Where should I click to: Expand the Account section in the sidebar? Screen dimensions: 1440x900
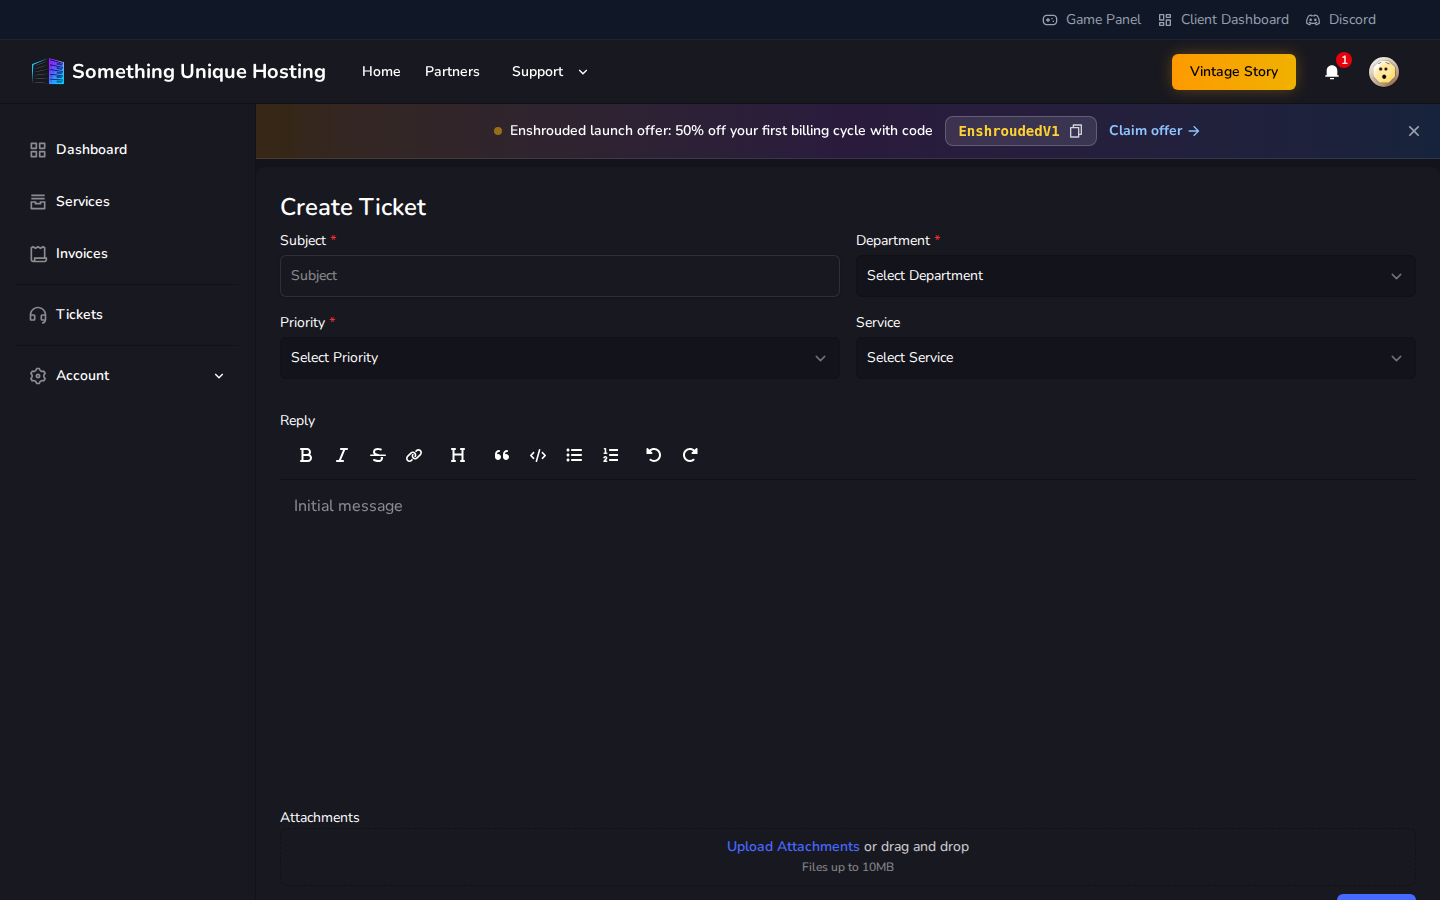128,376
